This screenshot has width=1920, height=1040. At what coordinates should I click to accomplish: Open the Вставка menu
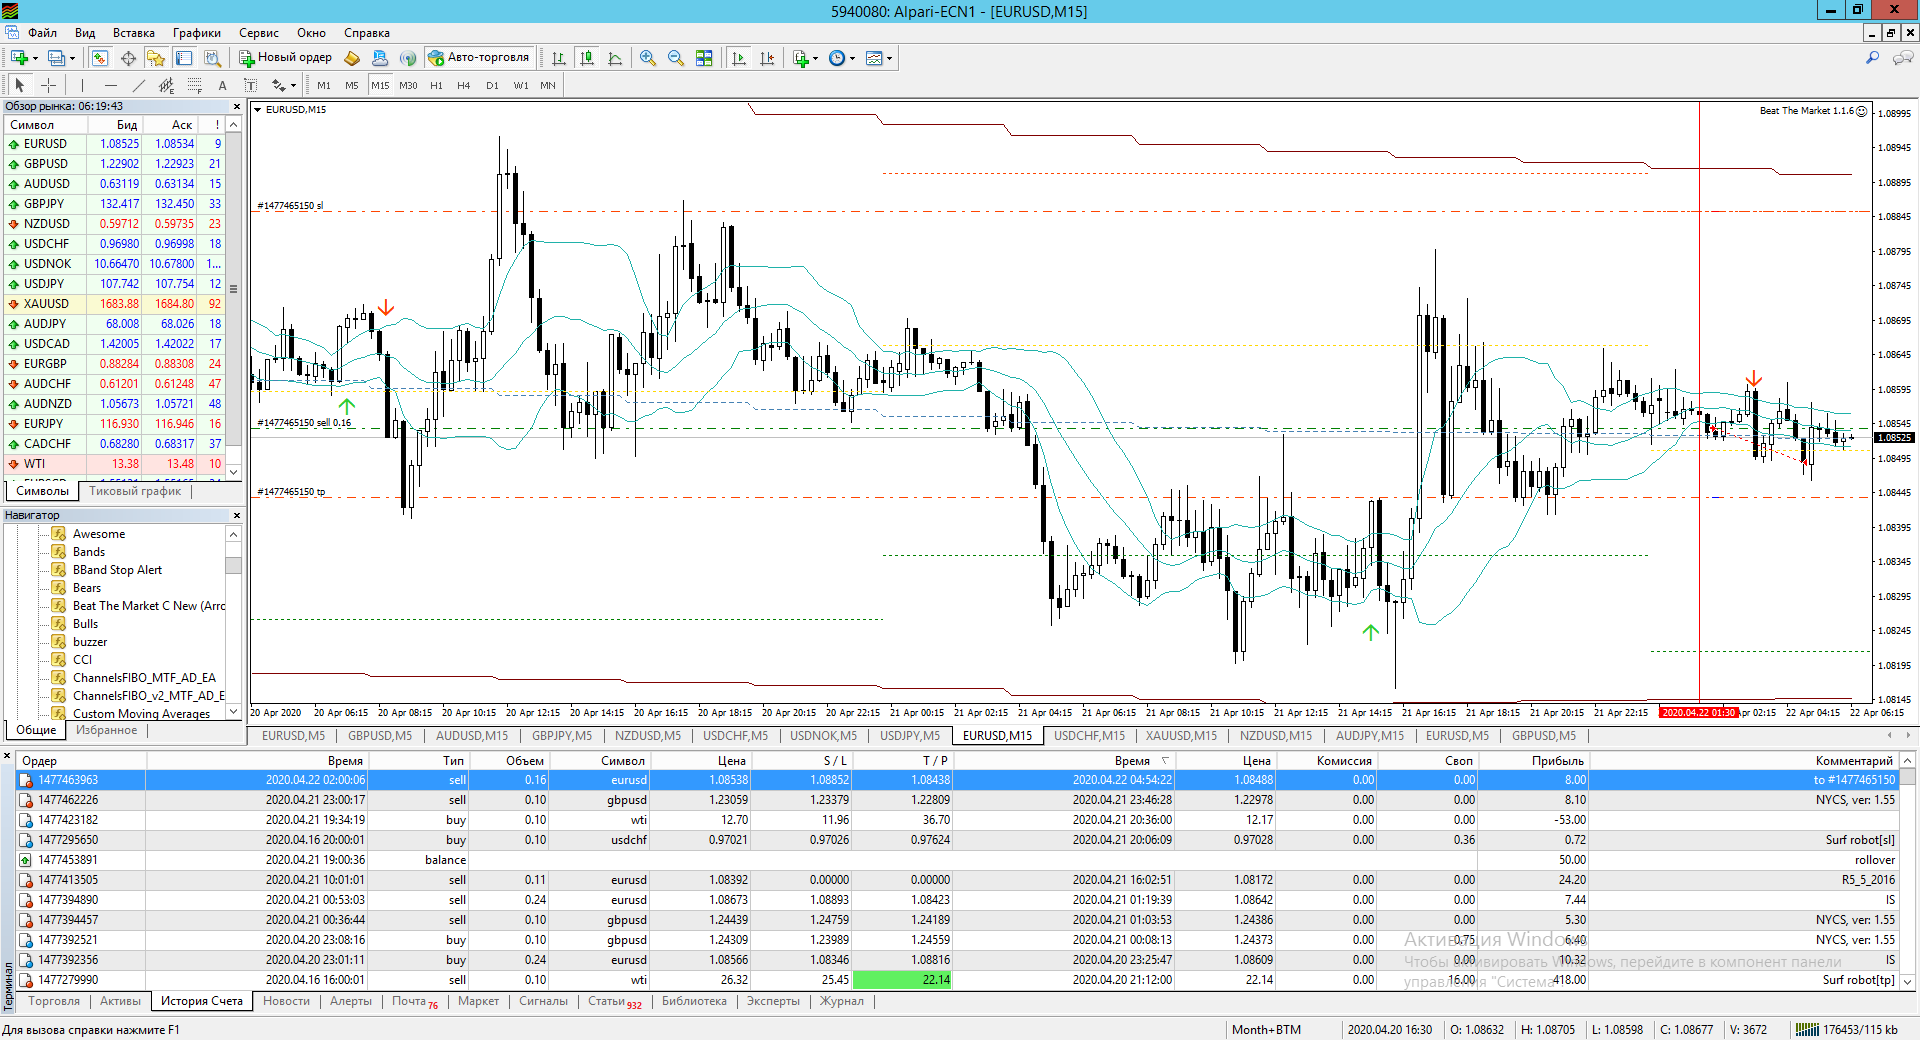(x=134, y=33)
